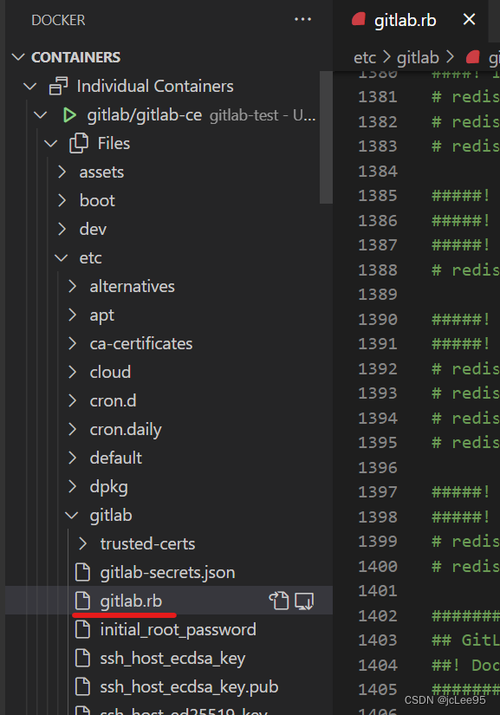Expand the ca-certificates folder
The image size is (500, 715).
click(72, 343)
